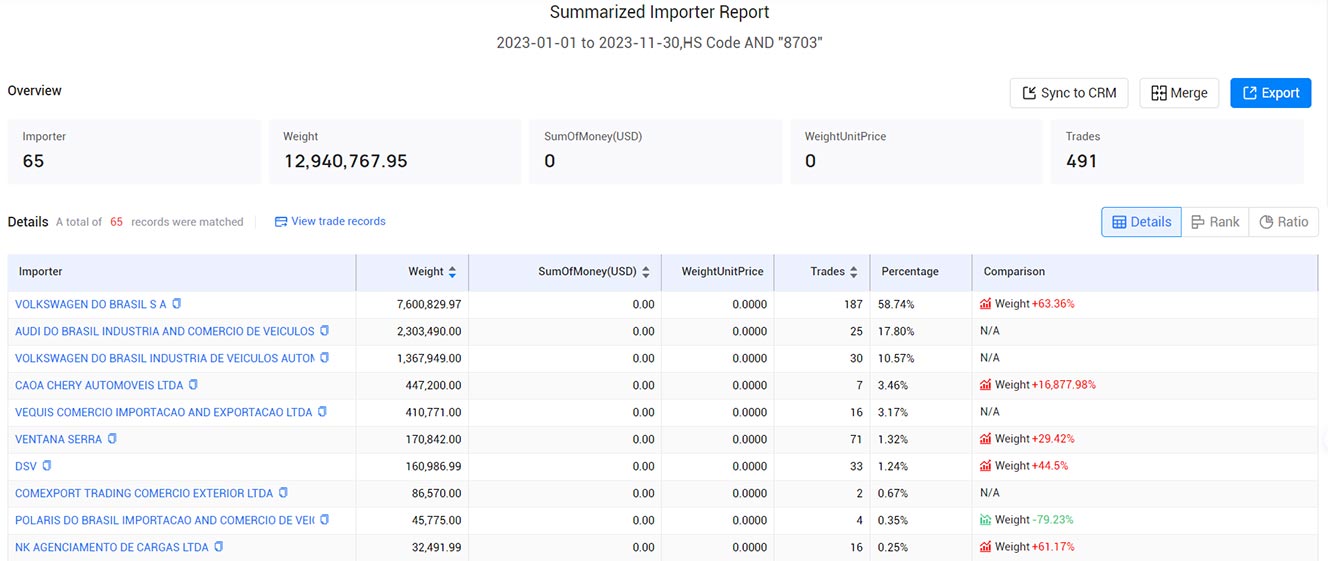Open VEQUIS COMERCIO IMPORTACAO importer page
The height and width of the screenshot is (561, 1328).
164,412
